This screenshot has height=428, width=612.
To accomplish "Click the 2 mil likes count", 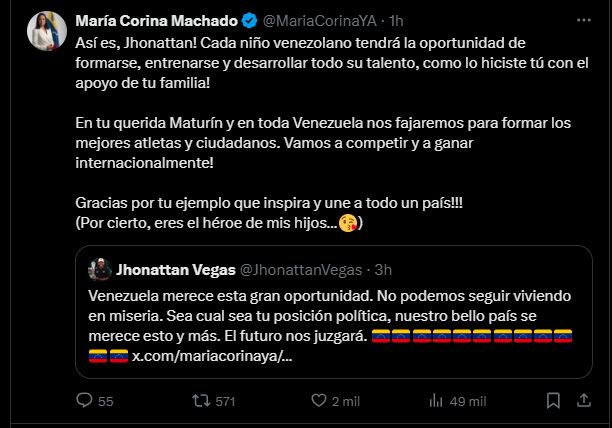I will point(346,401).
